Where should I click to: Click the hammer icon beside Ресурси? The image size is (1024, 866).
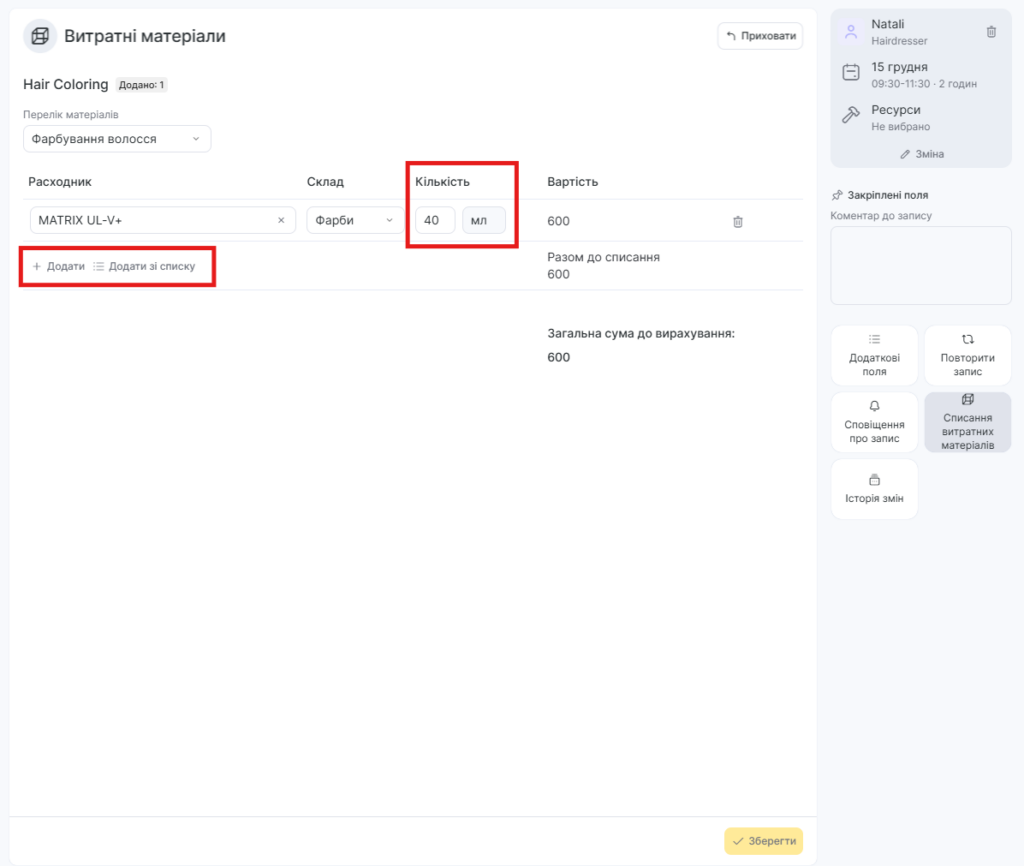(851, 116)
